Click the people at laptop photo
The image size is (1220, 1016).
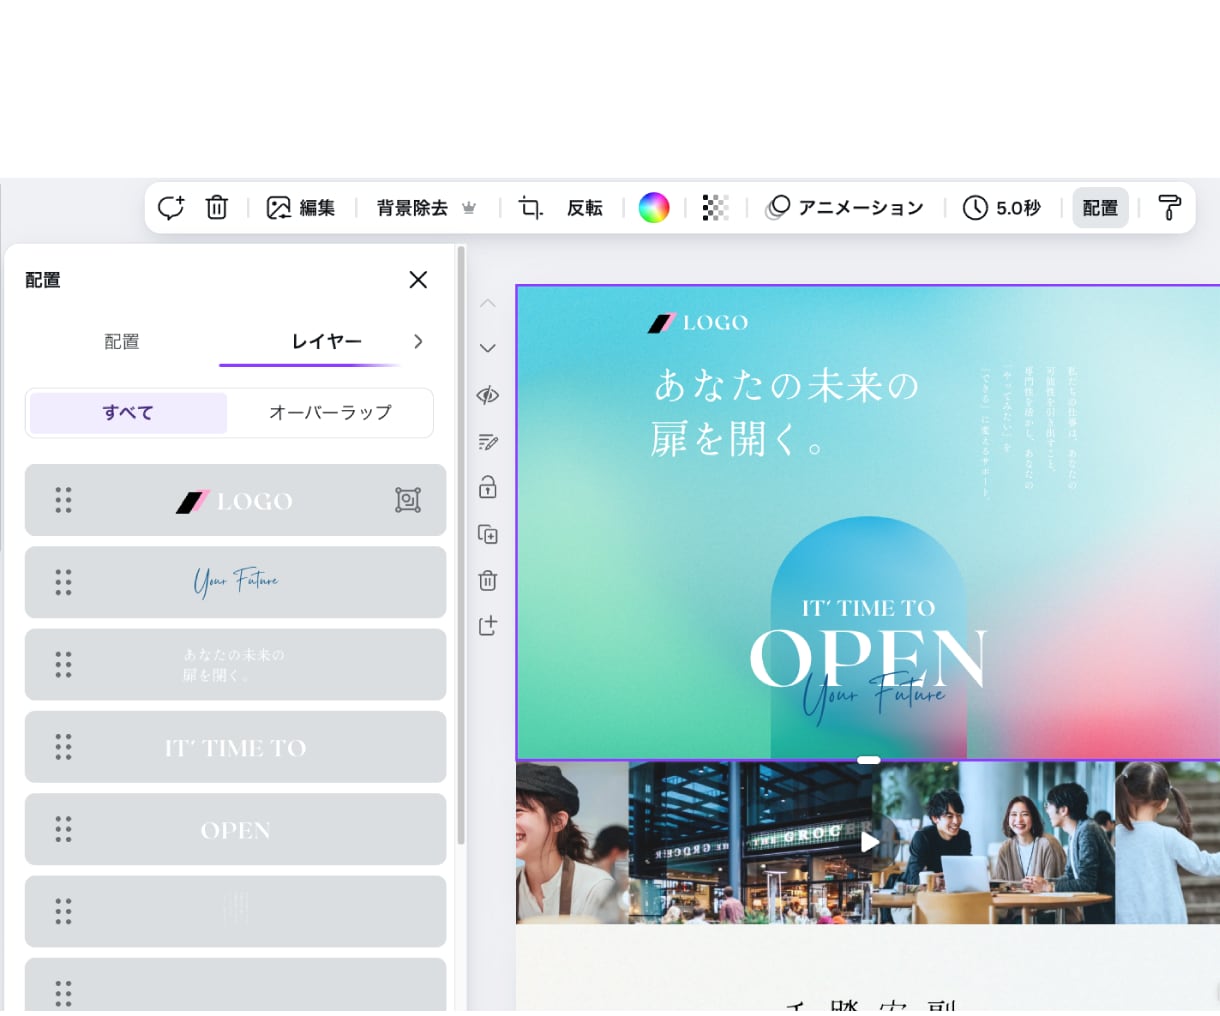(993, 842)
